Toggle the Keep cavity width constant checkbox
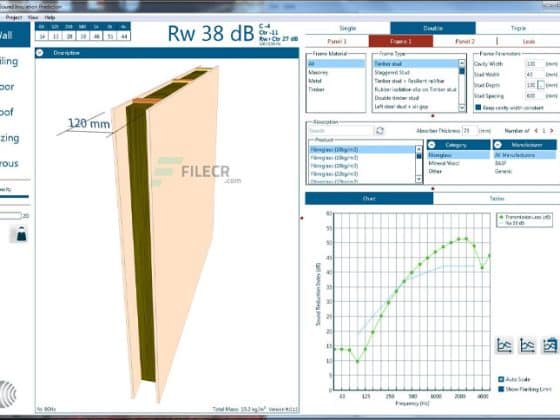 [479, 107]
